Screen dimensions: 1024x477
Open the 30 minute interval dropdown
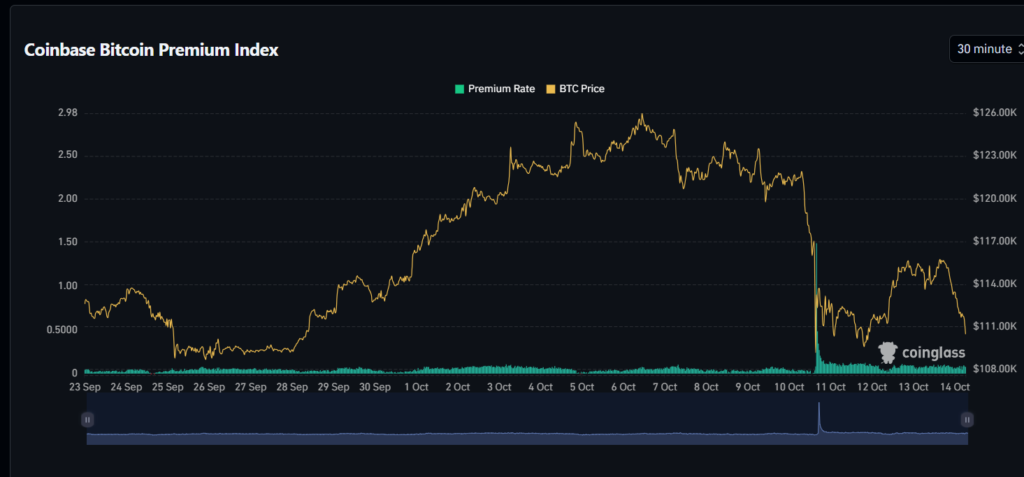pyautogui.click(x=985, y=49)
